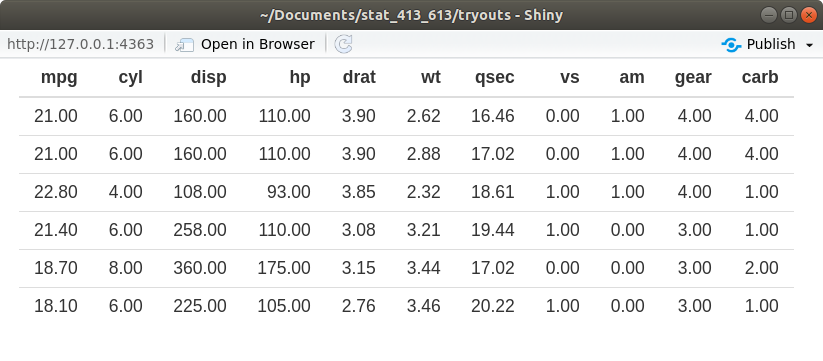This screenshot has width=823, height=361.
Task: Click the window title bar text
Action: (x=412, y=15)
